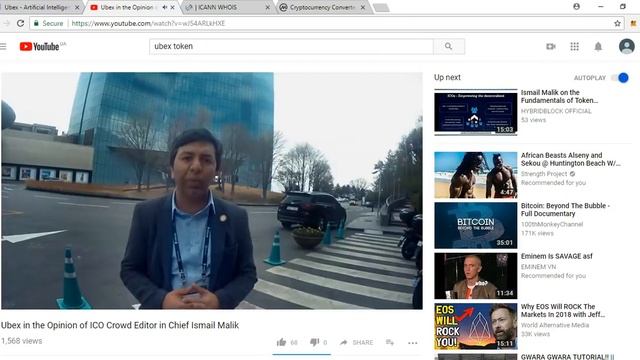Open the three-dot more actions menu
640x360 pixels.
[413, 343]
